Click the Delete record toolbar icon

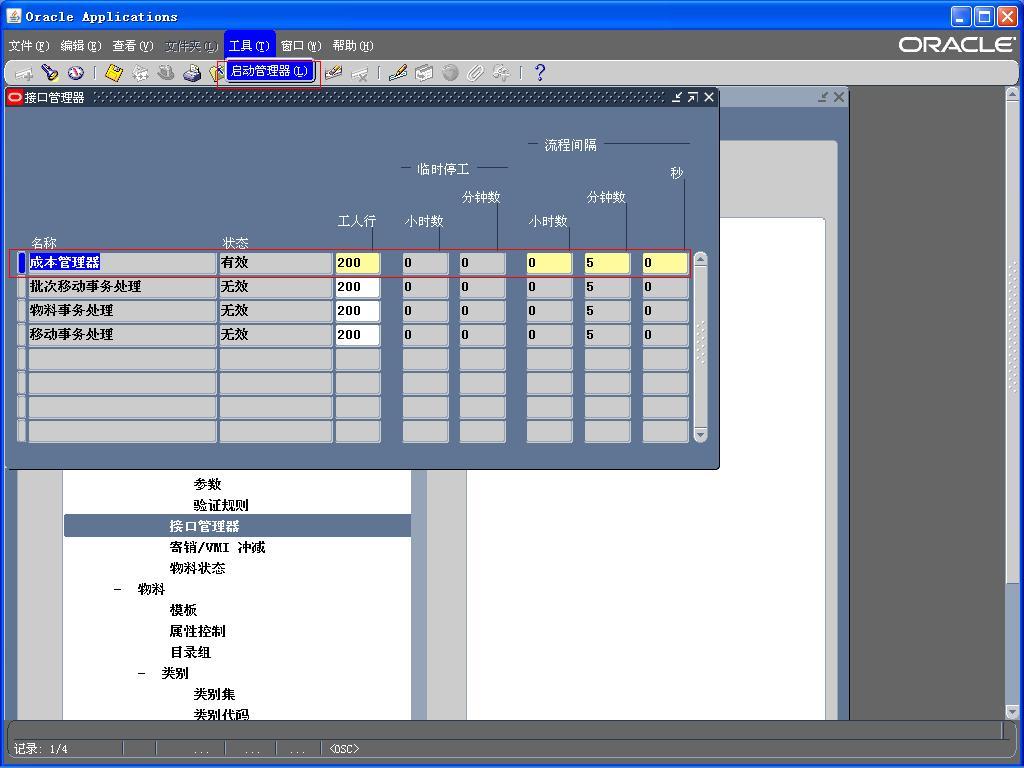click(x=360, y=73)
